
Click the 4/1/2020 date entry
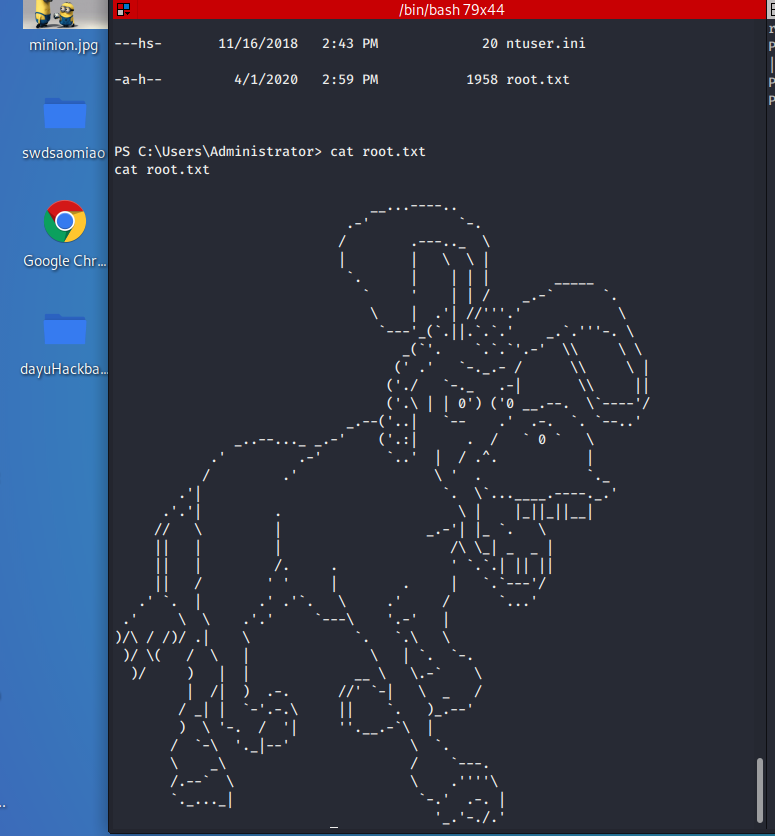coord(266,79)
